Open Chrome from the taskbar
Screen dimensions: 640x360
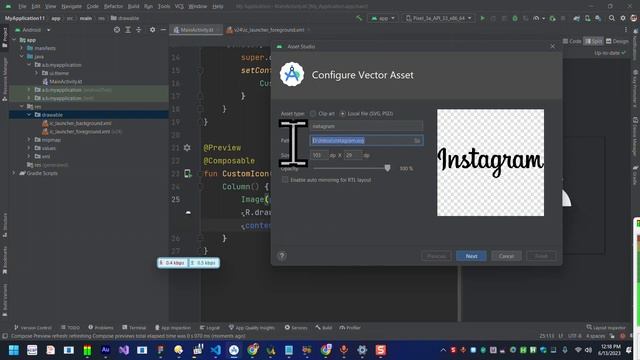tap(253, 350)
